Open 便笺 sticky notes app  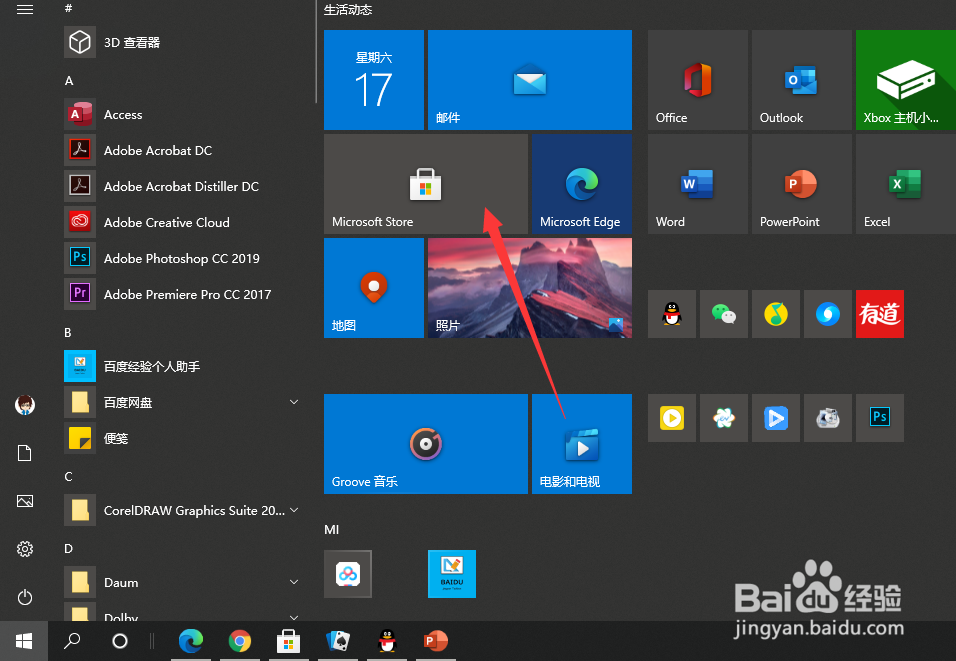point(183,438)
